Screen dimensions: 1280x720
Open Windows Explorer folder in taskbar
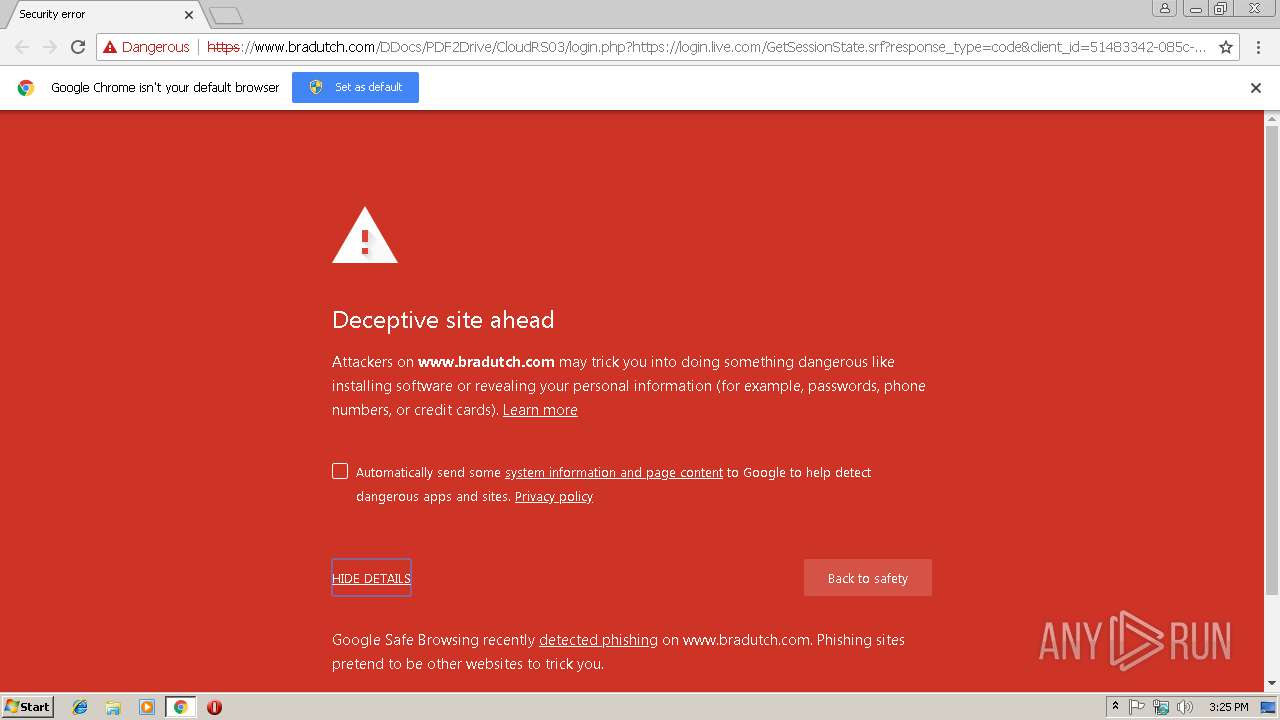point(113,707)
